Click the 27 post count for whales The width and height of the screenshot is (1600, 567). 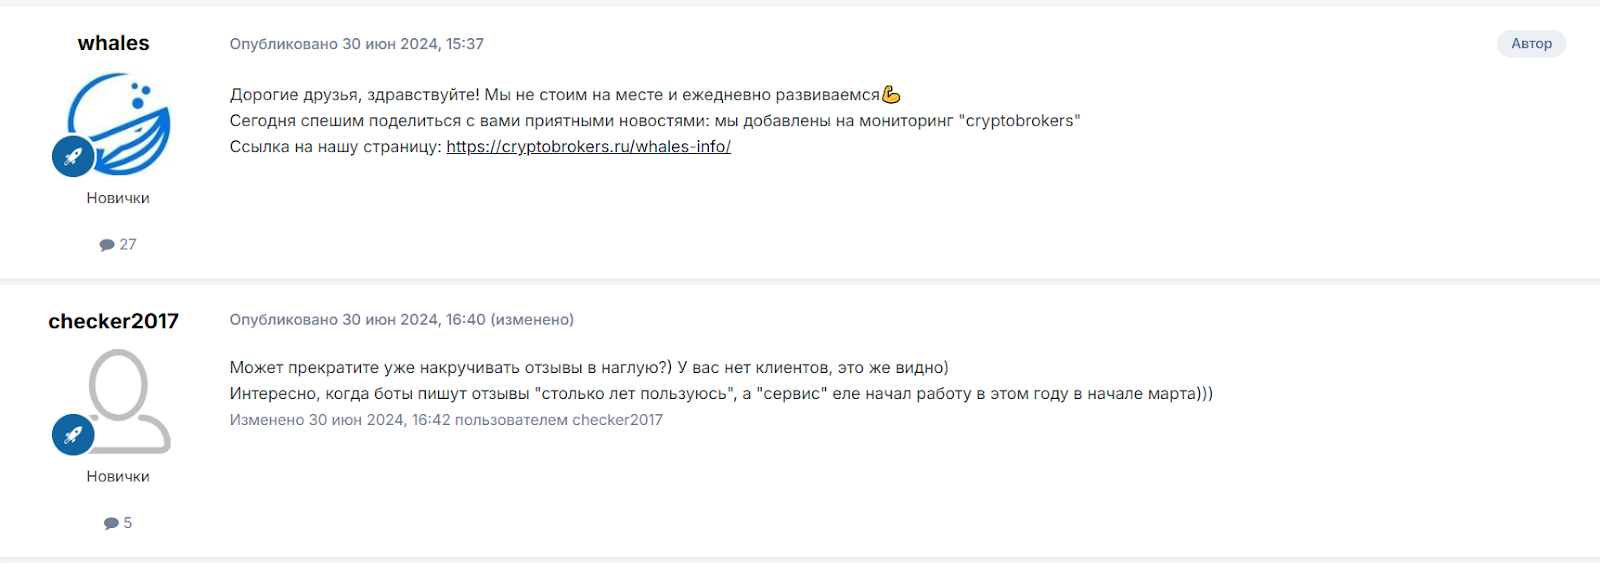(128, 244)
